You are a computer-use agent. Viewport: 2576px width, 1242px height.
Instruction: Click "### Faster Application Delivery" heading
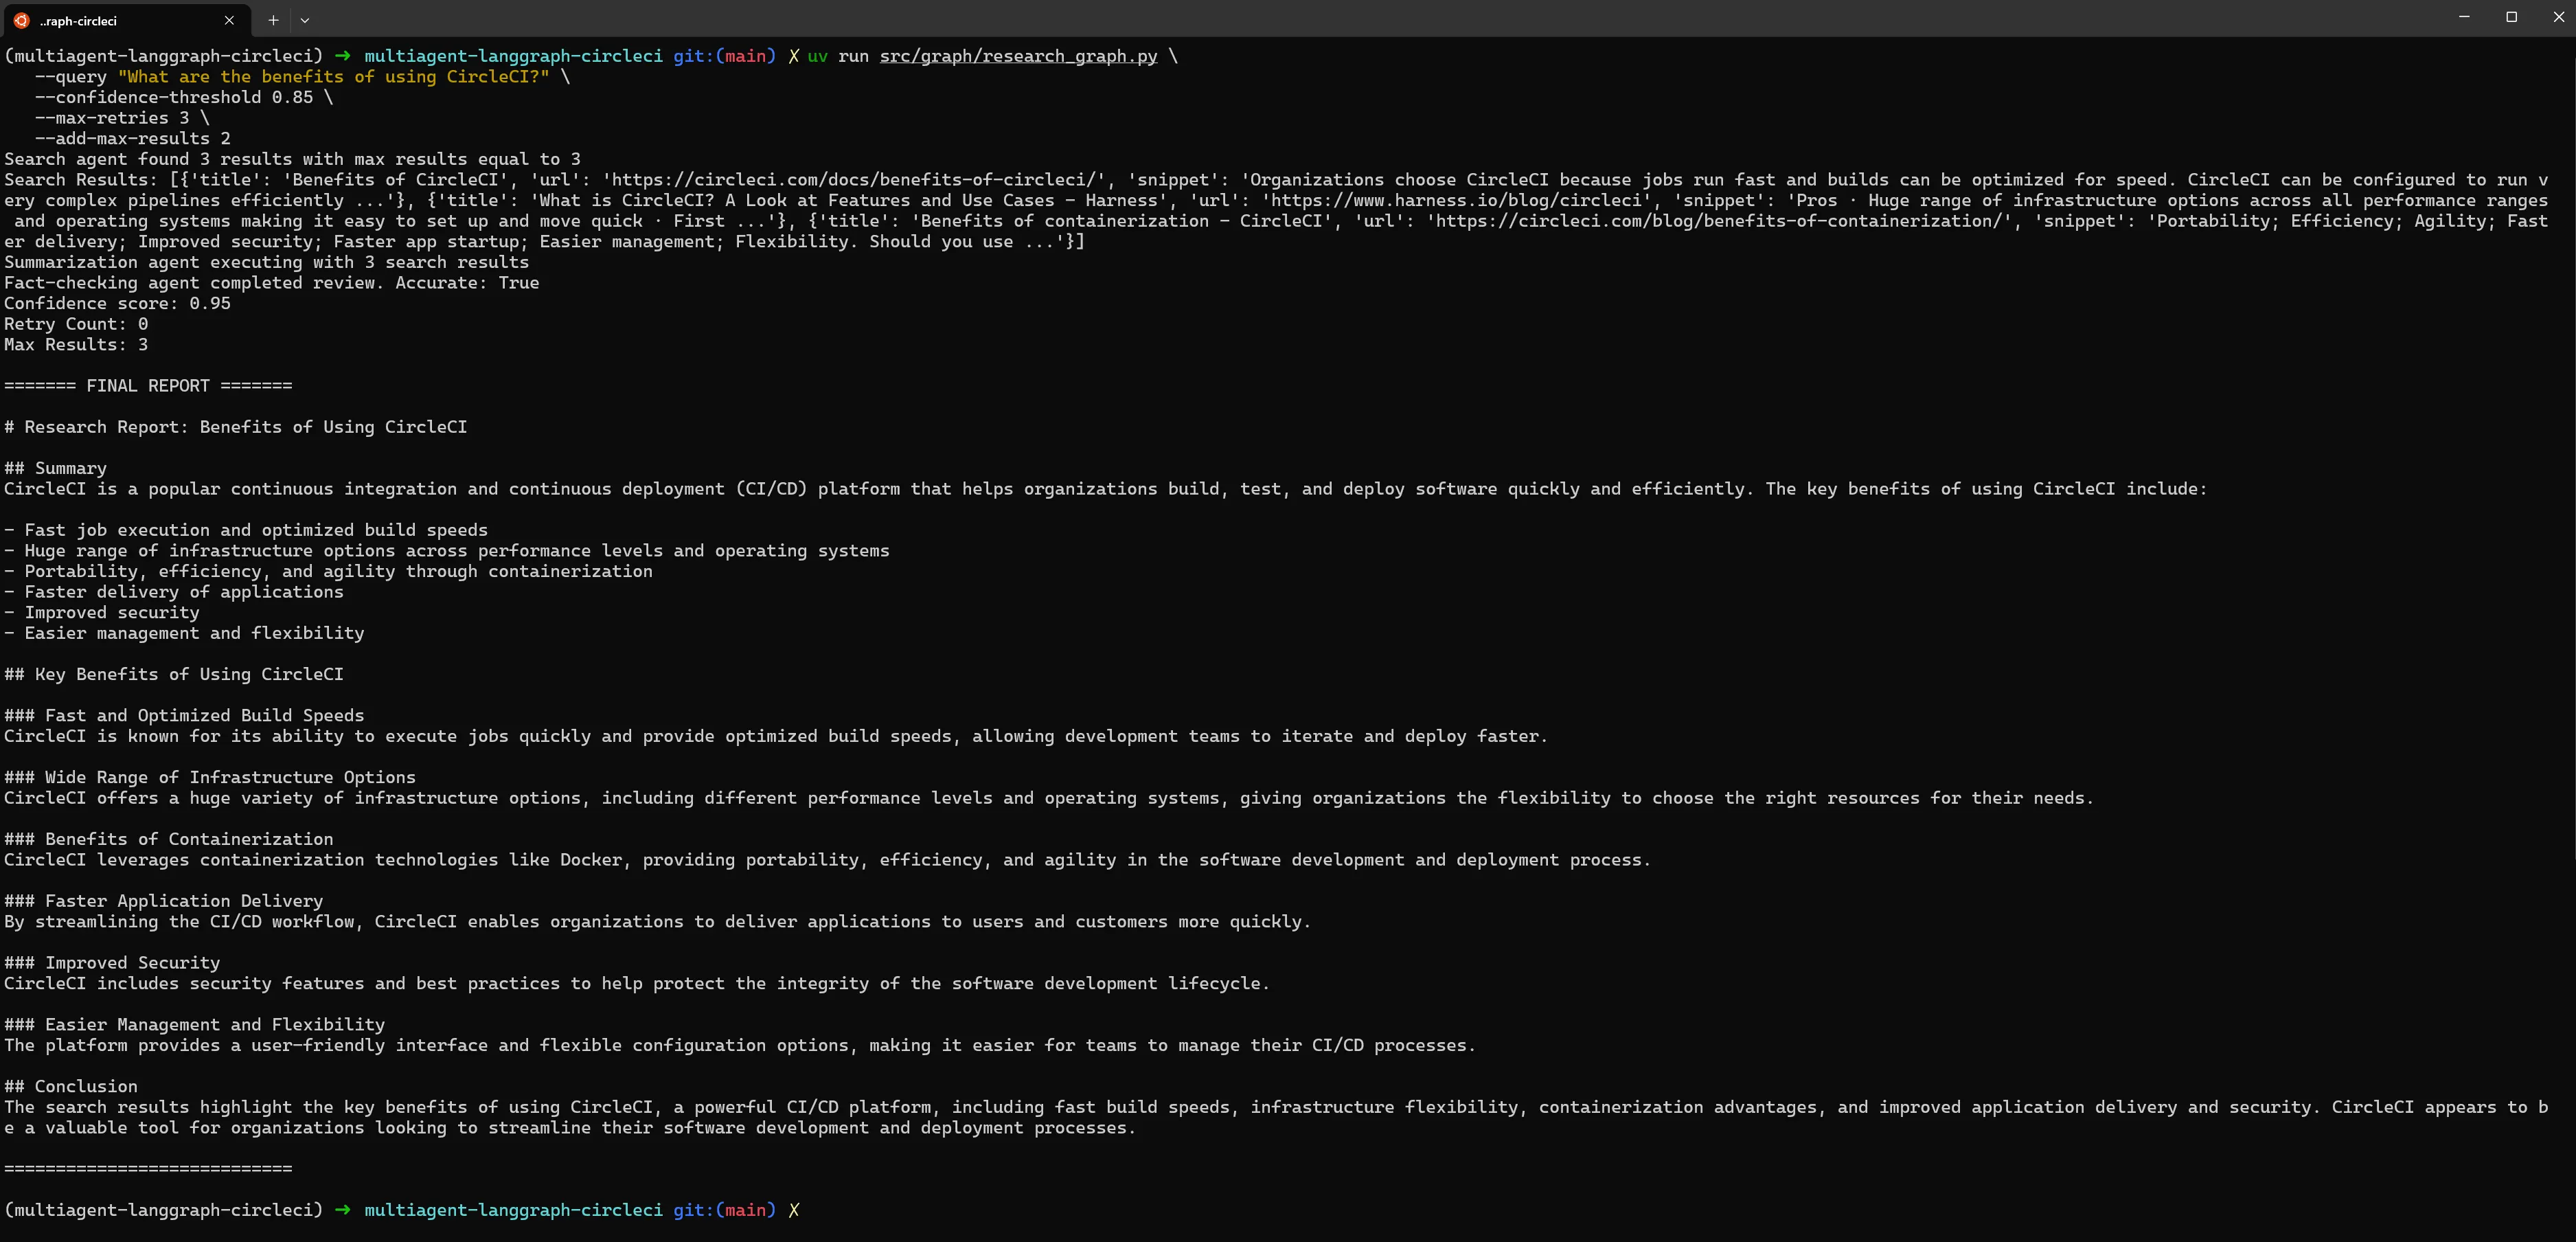[x=163, y=901]
